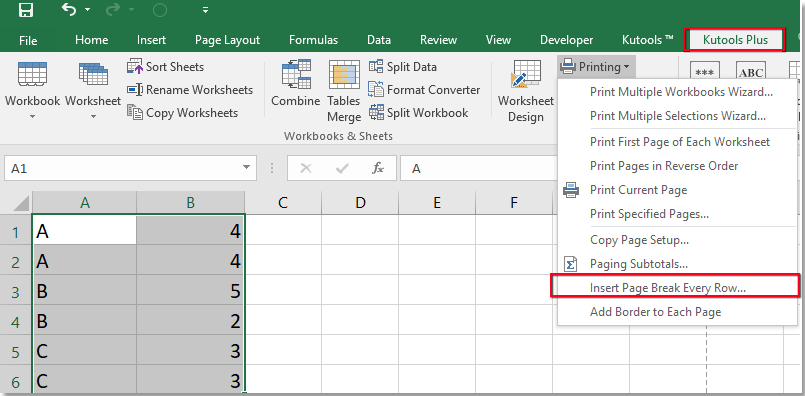Switch to the Insert tab
Image resolution: width=805 pixels, height=396 pixels.
coord(151,40)
